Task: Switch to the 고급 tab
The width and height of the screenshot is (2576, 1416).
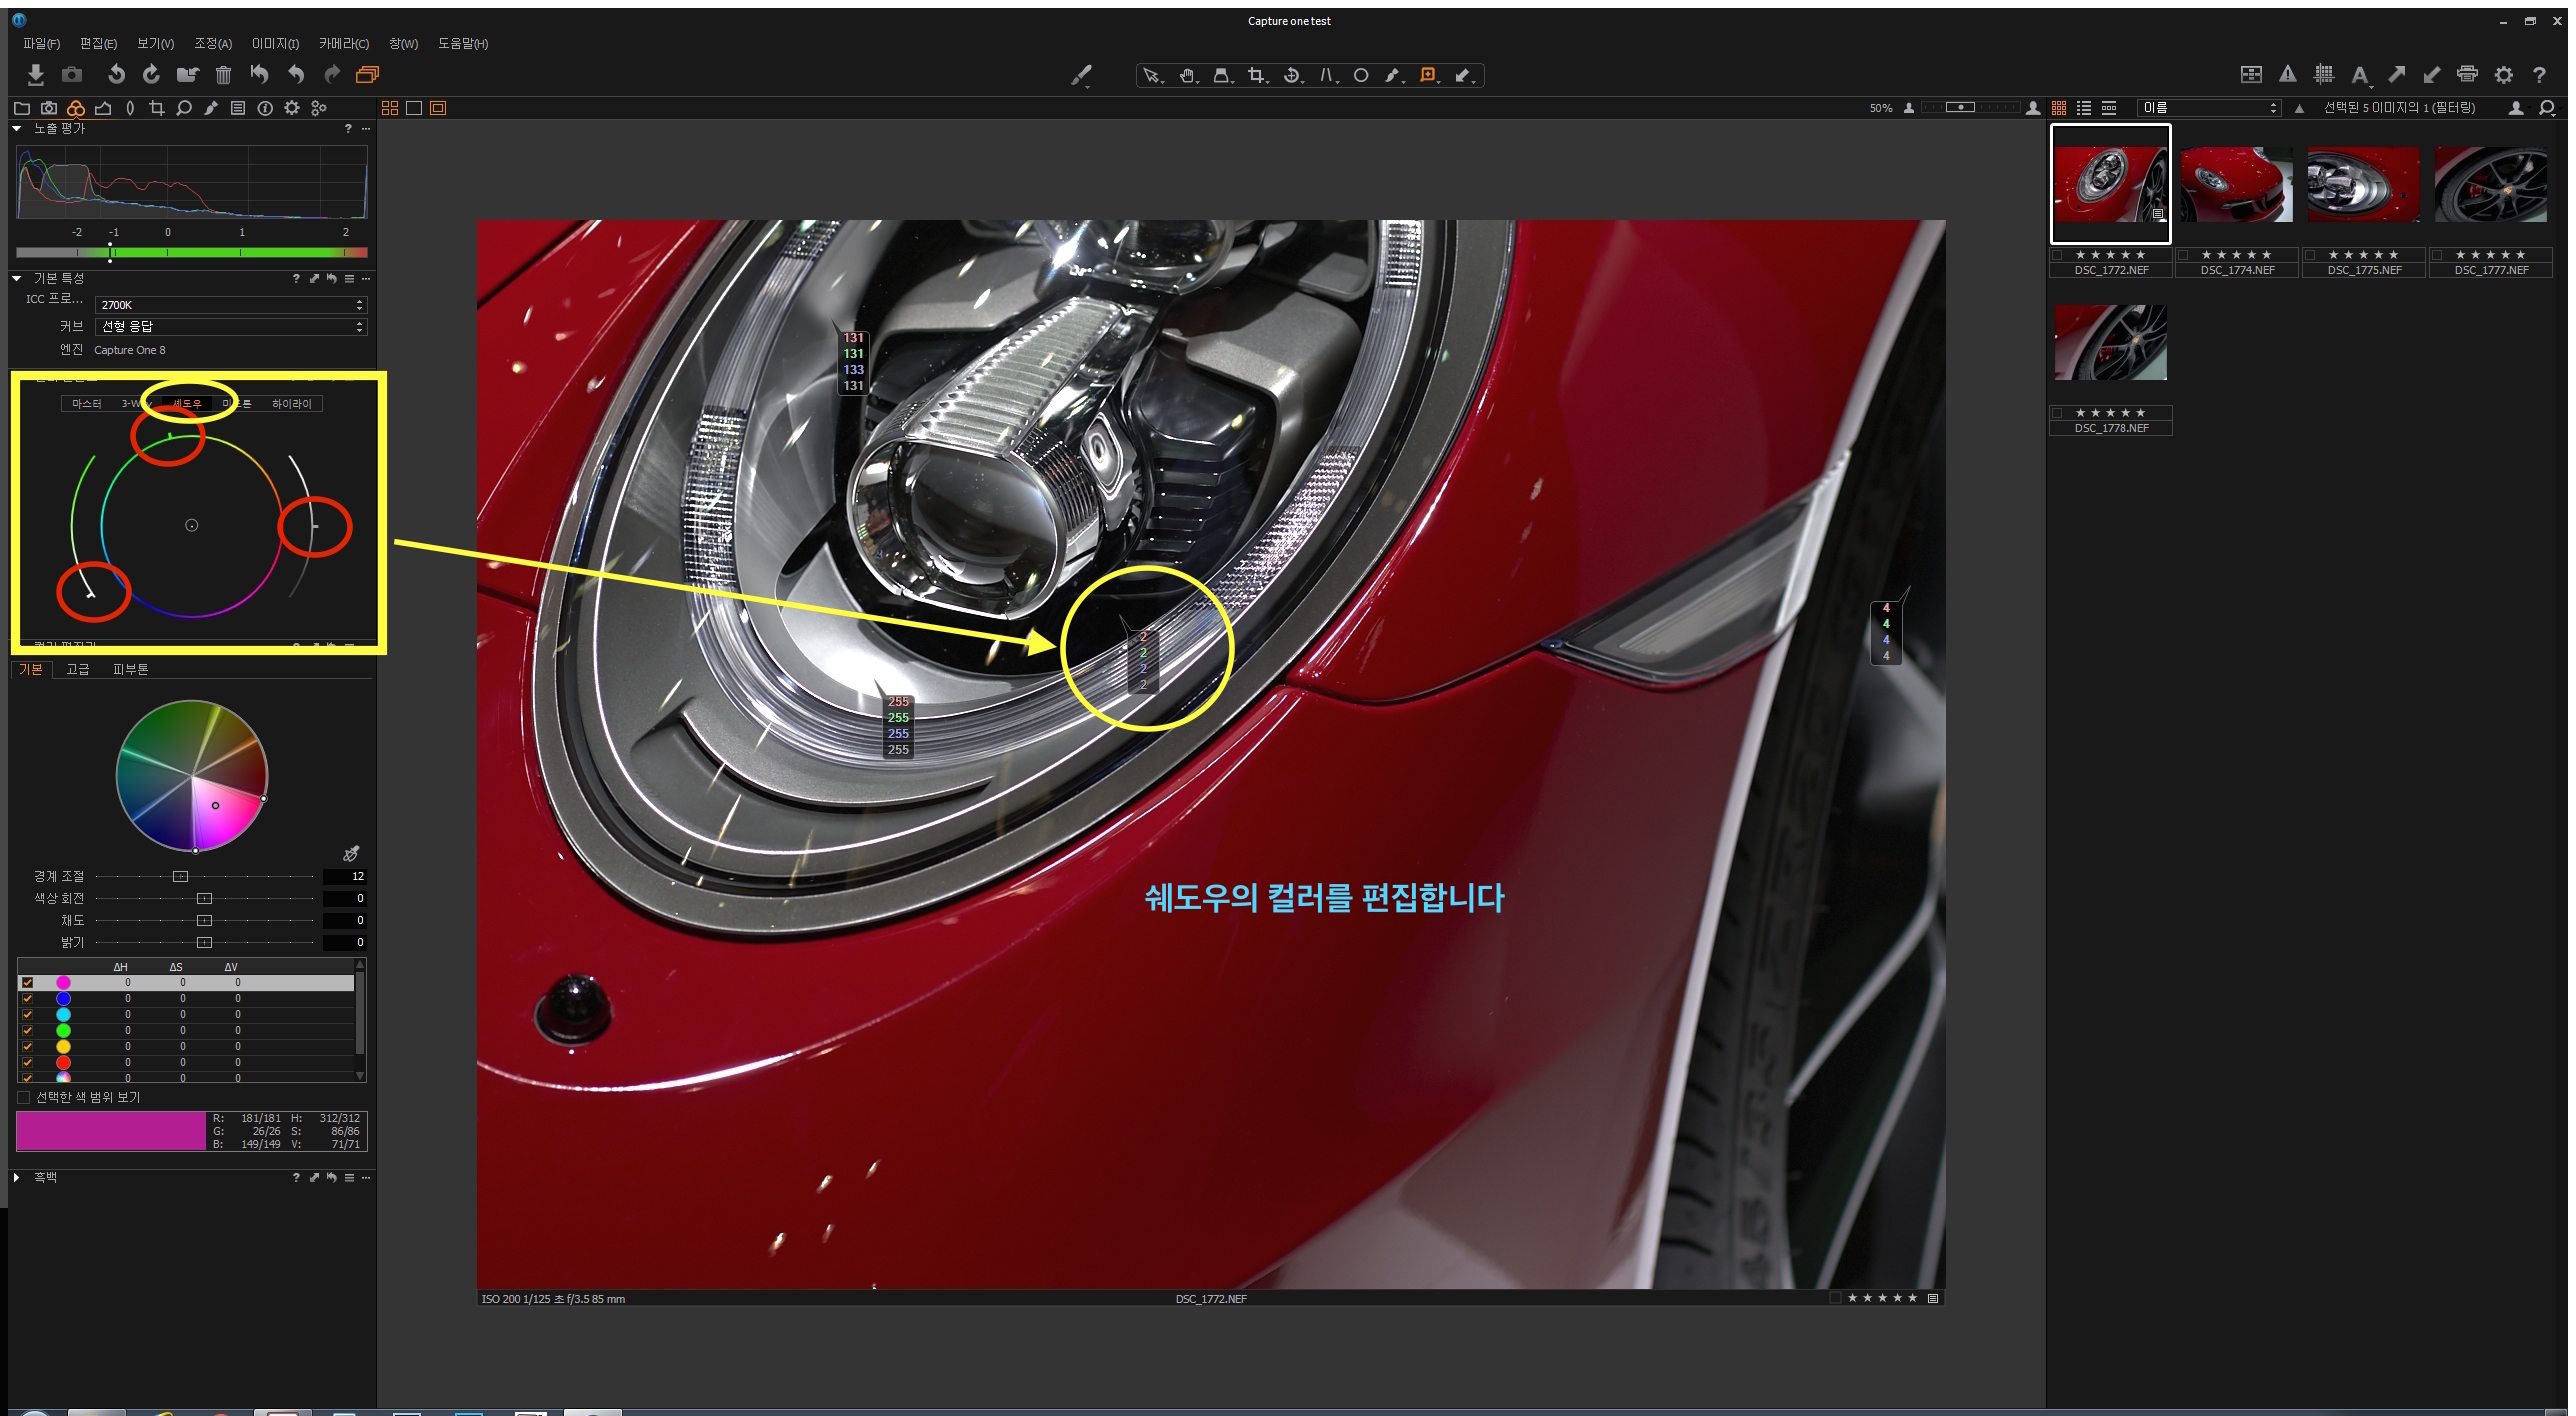Action: pyautogui.click(x=78, y=669)
